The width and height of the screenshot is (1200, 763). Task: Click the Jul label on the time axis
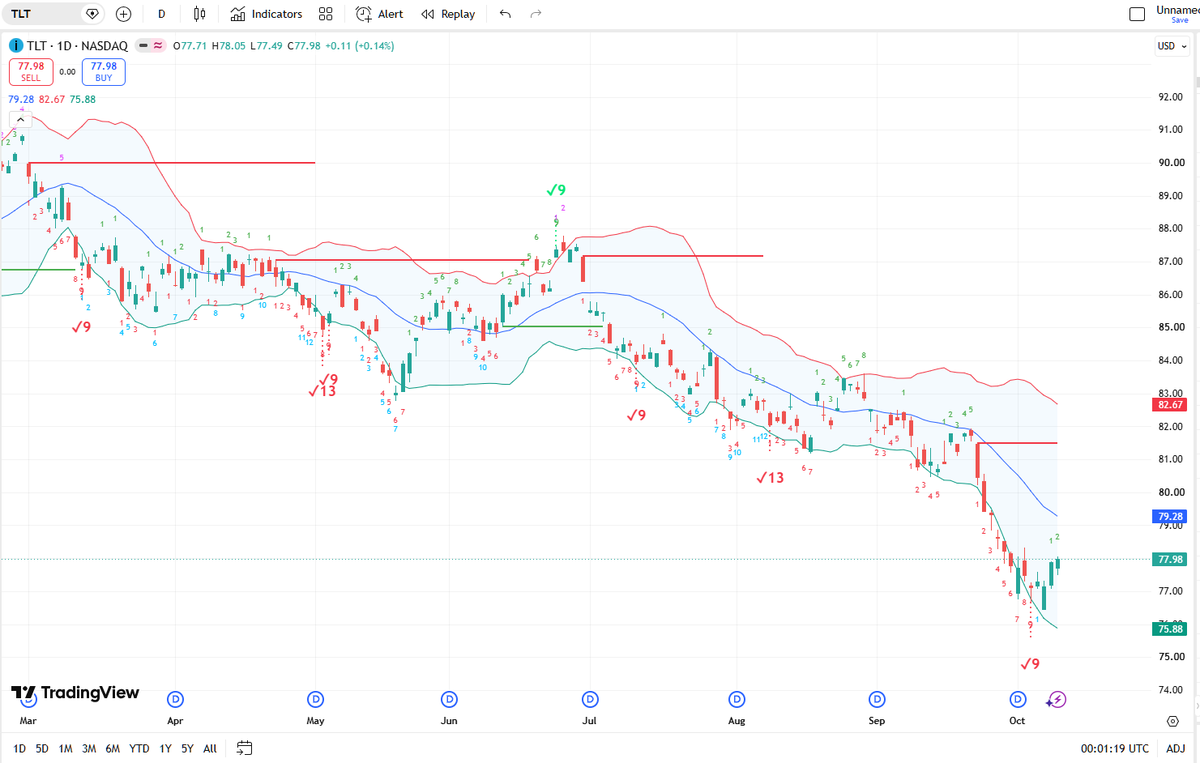[589, 720]
